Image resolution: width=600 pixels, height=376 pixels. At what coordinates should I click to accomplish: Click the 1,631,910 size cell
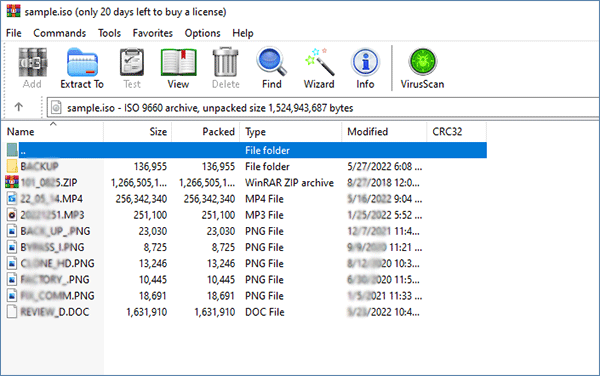tap(147, 312)
